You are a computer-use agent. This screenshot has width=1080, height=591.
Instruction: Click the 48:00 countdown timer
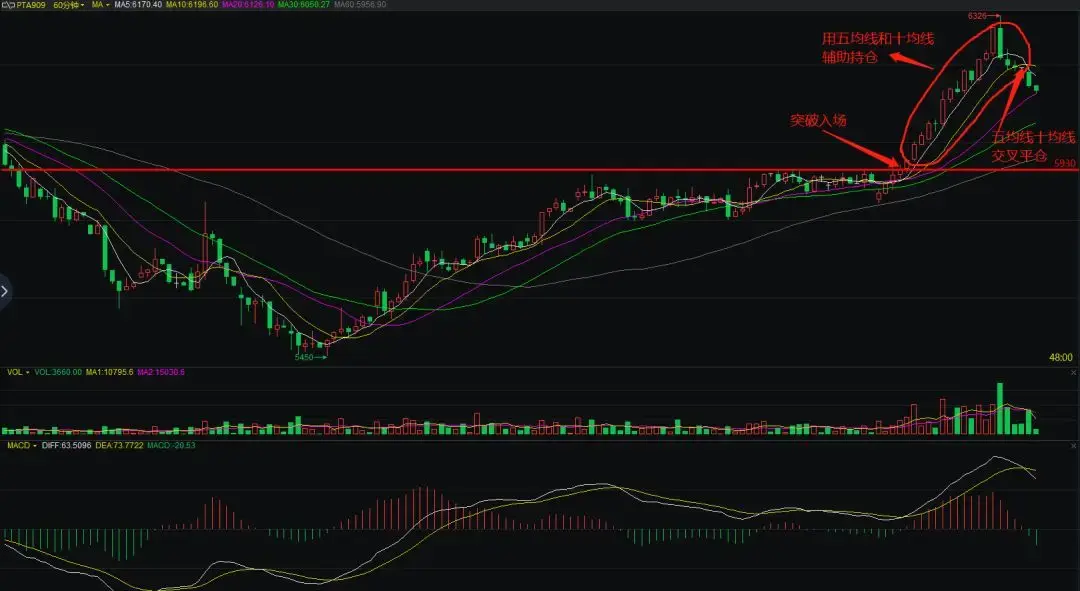click(1061, 357)
